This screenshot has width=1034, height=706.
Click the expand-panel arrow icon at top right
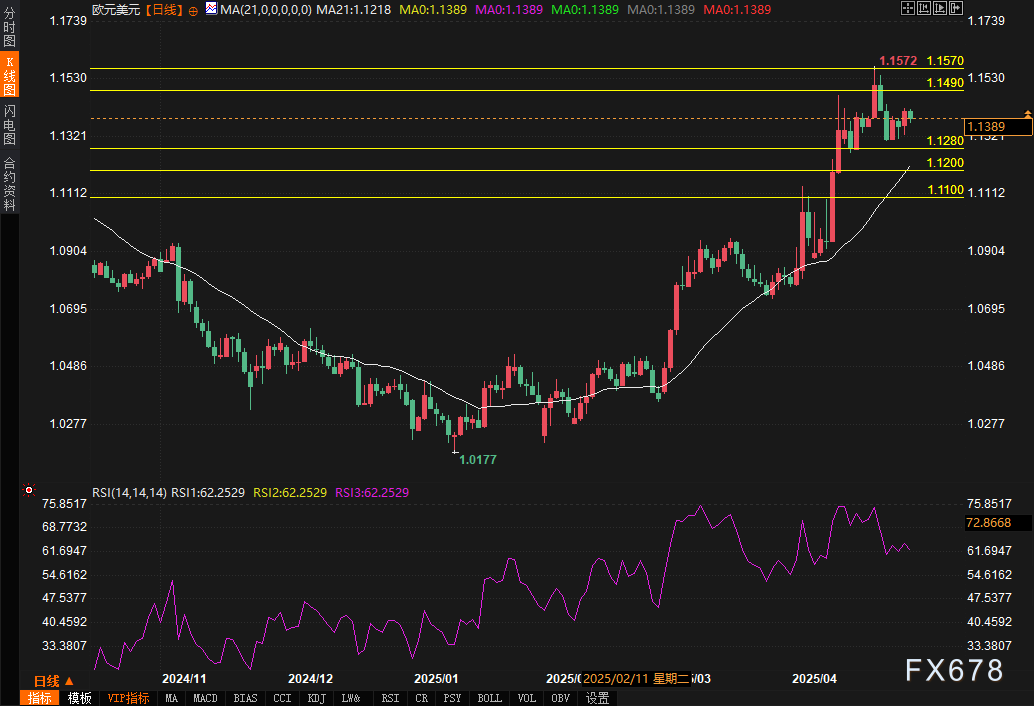pos(956,9)
